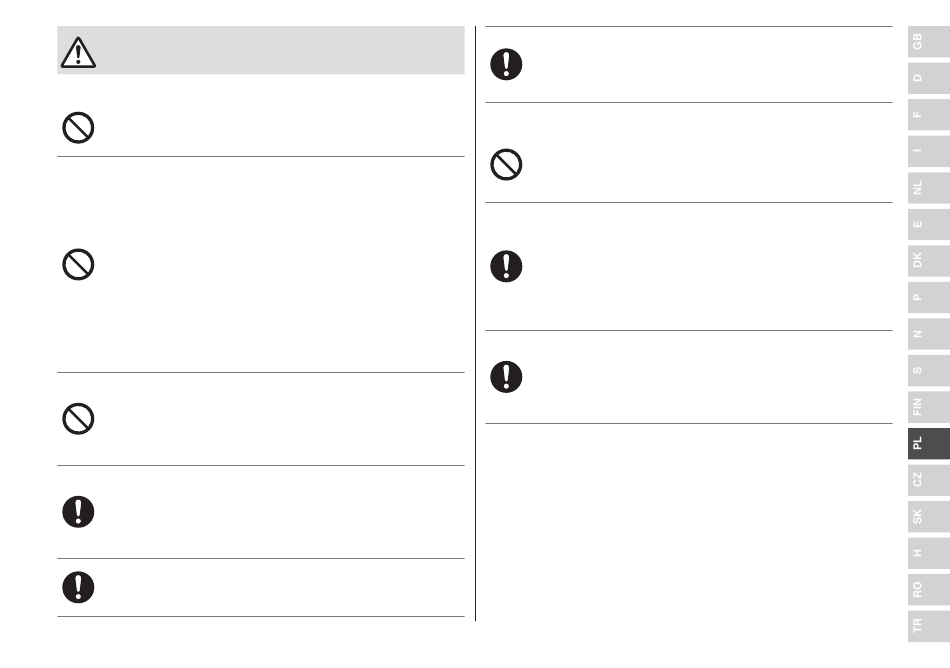Open the F language tab
Screen dimensions: 950x668
(929, 114)
